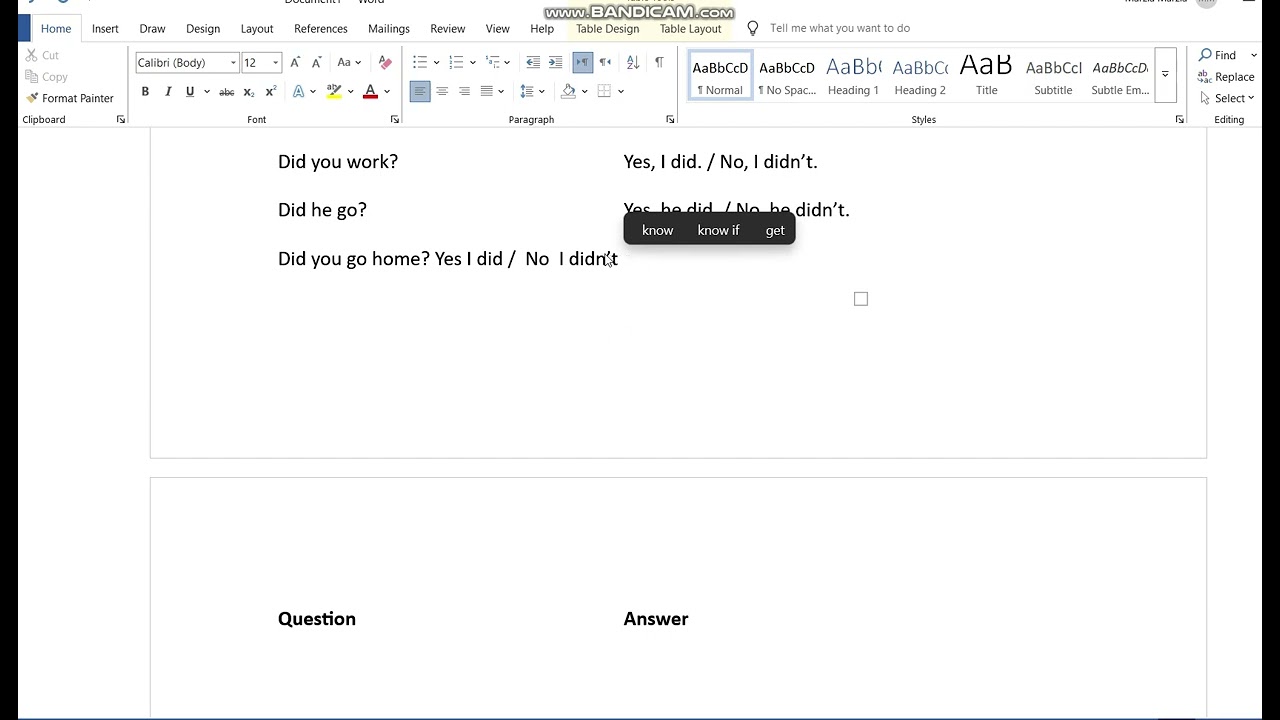Image resolution: width=1280 pixels, height=720 pixels.
Task: Apply red font color
Action: point(370,91)
